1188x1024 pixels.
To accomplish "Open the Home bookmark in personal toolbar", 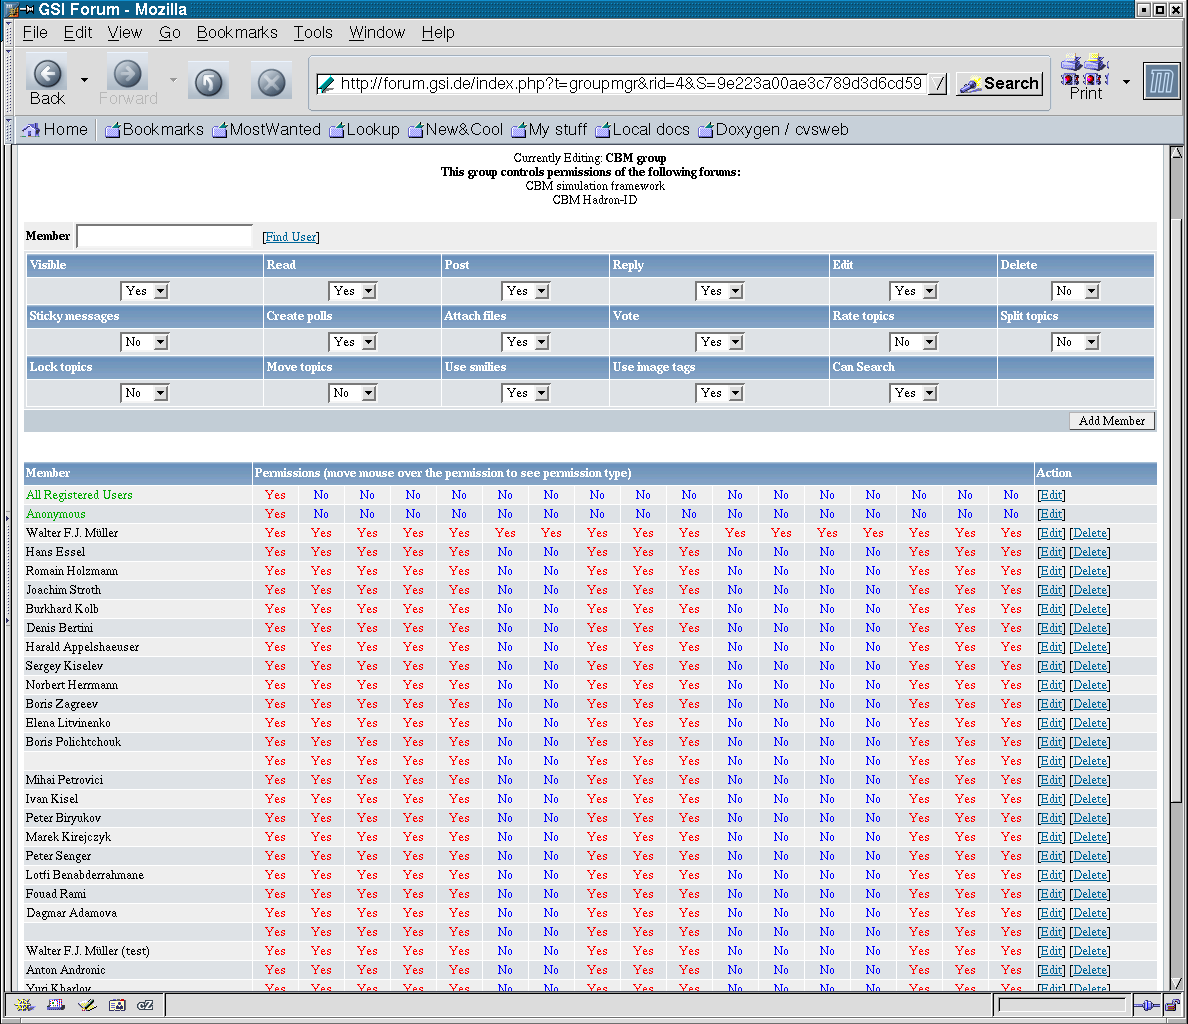I will (55, 130).
